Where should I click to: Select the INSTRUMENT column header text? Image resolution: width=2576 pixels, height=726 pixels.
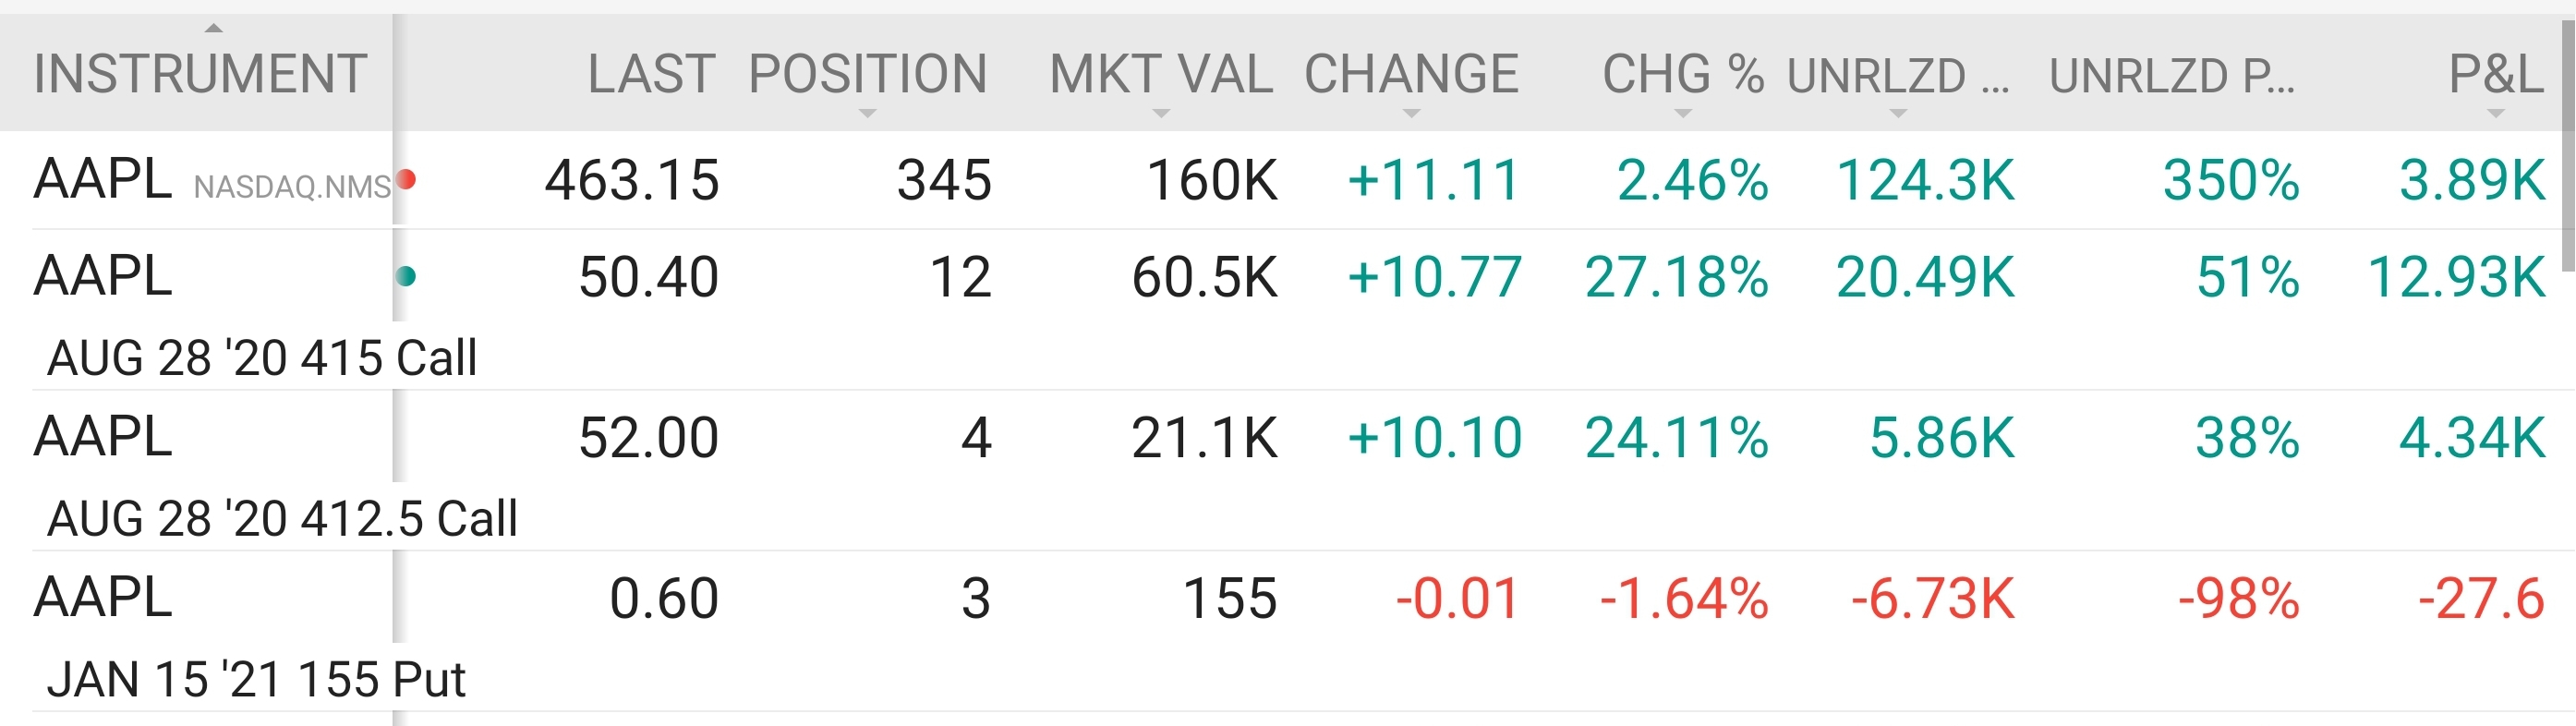coord(200,74)
